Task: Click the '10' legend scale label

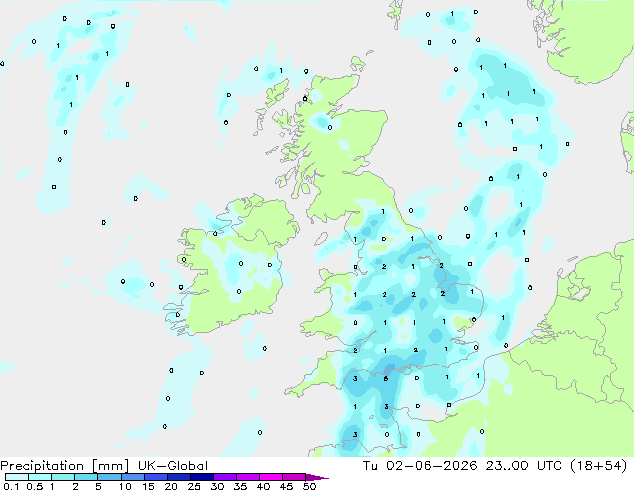Action: coord(125,486)
